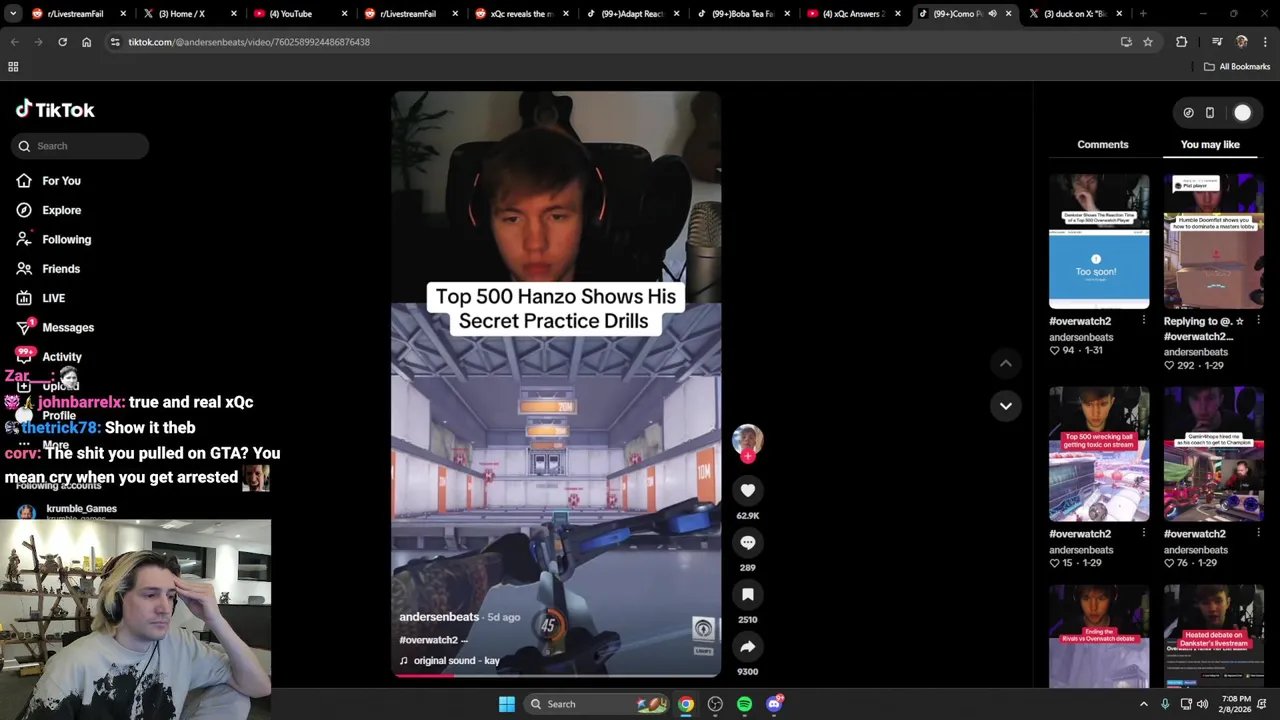Show hidden system tray icons
Image resolution: width=1280 pixels, height=720 pixels.
coord(1144,704)
